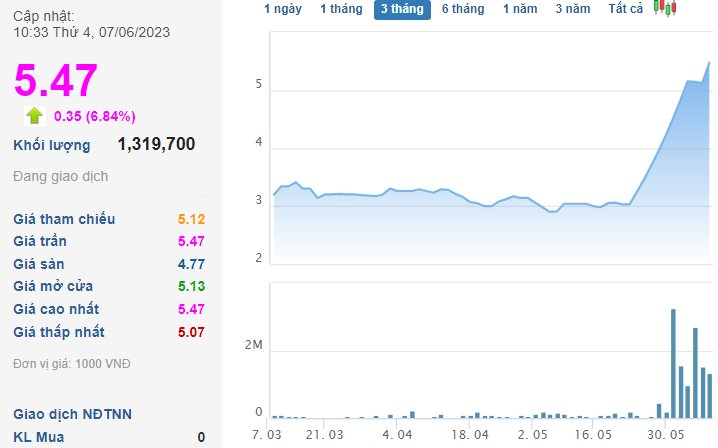Switch to the 1 tháng range
The width and height of the screenshot is (718, 448).
point(341,9)
